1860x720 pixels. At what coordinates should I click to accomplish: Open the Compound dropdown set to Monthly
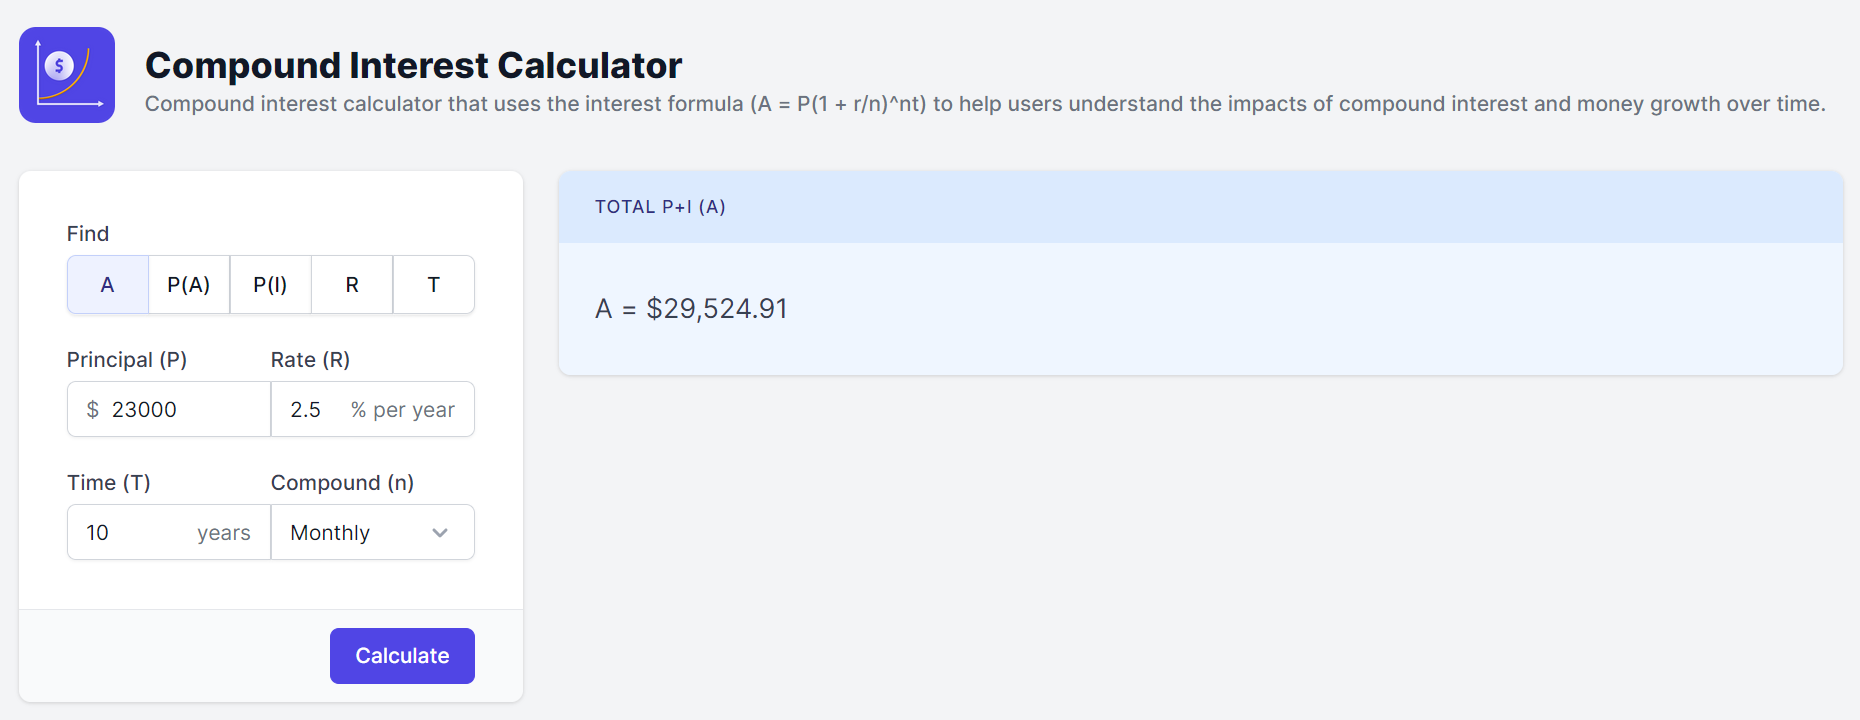[360, 533]
